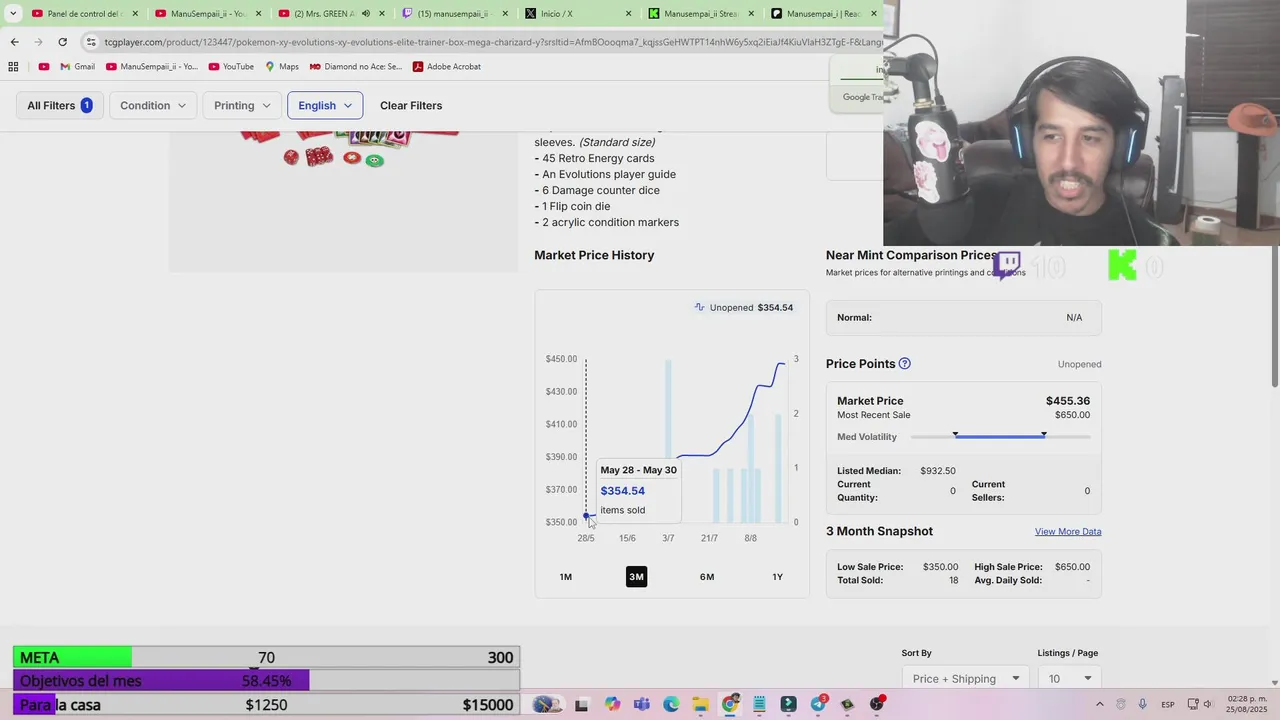Open the ESP language indicator

tap(1169, 704)
